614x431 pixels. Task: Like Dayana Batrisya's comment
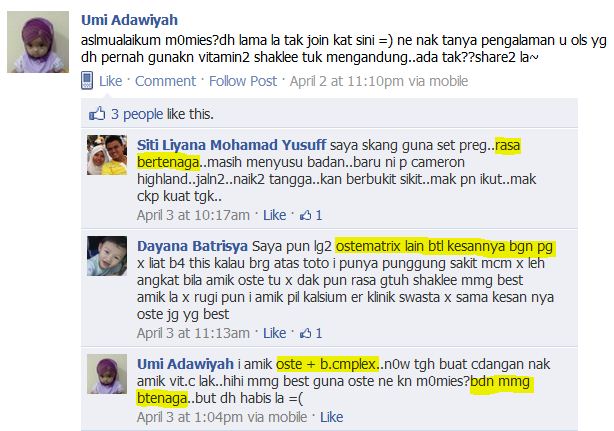pos(274,333)
